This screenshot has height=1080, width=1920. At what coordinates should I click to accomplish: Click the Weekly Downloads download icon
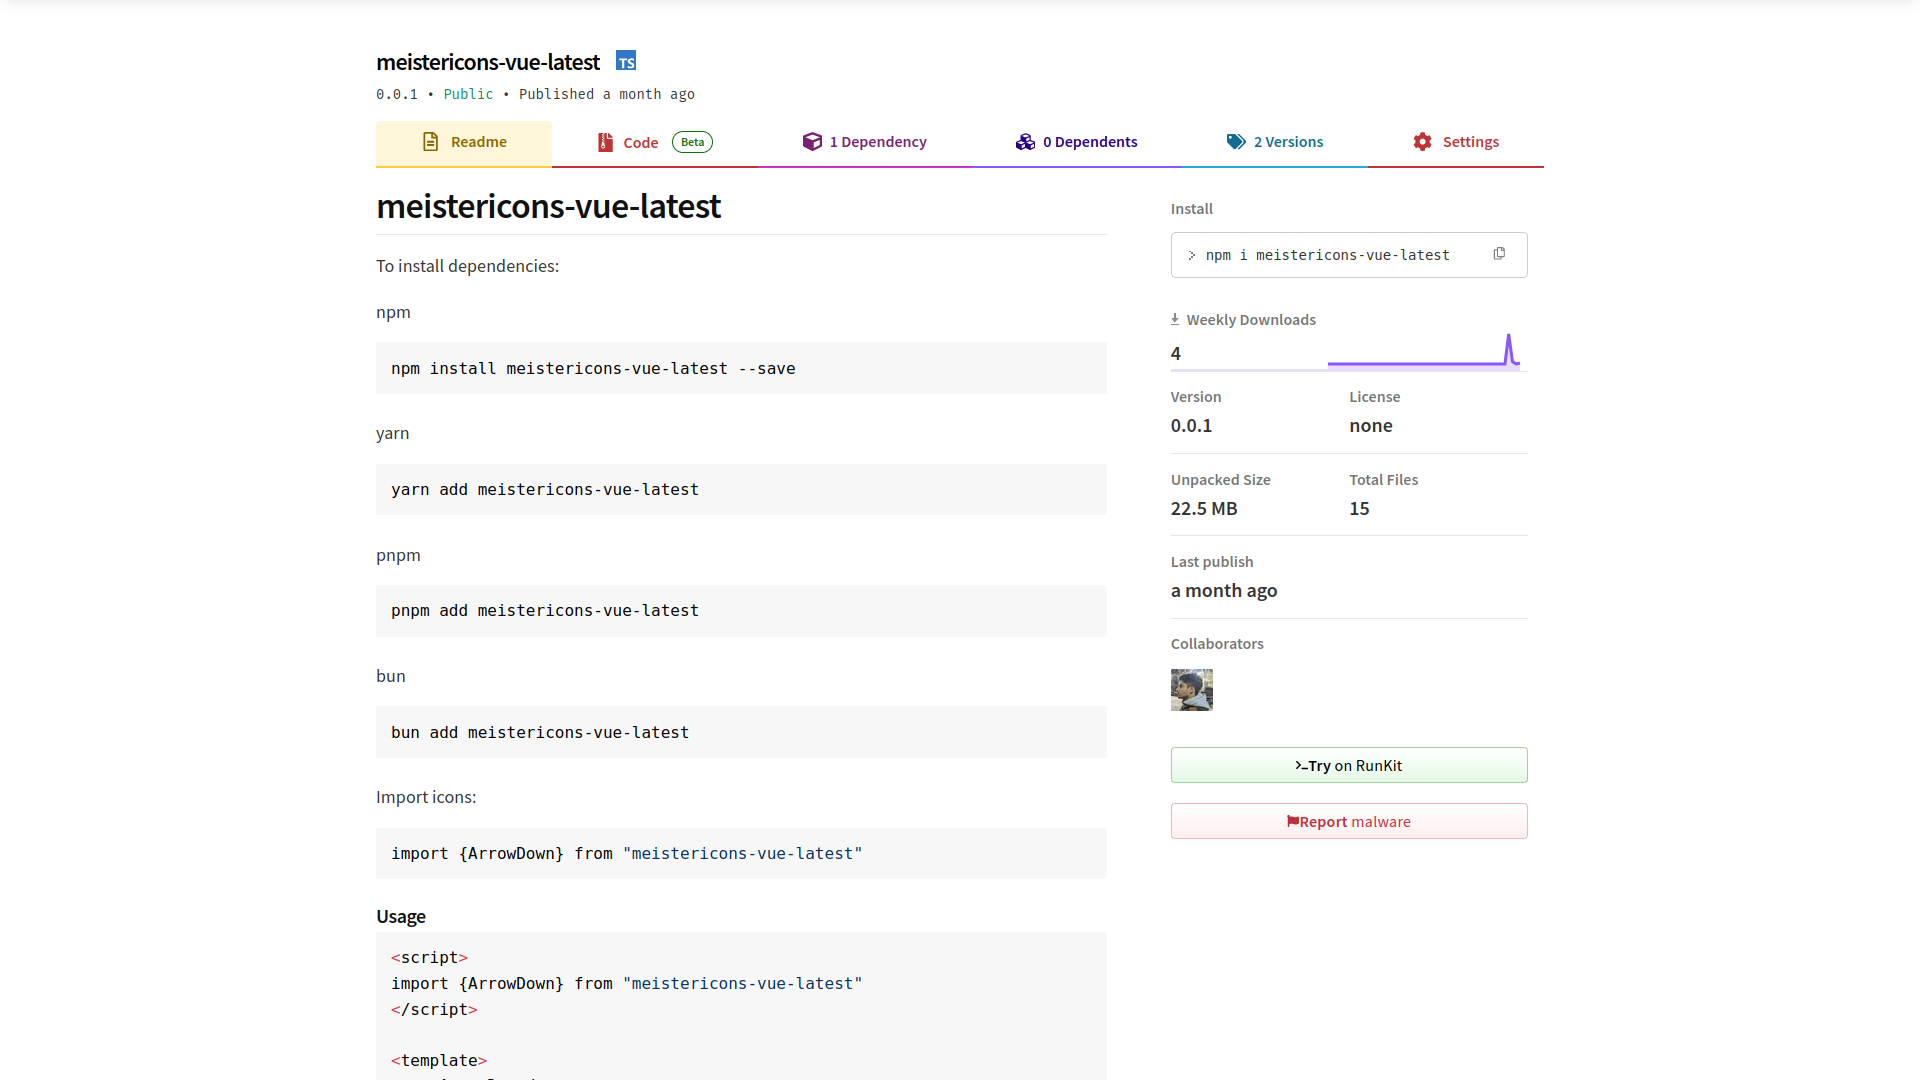click(x=1175, y=320)
